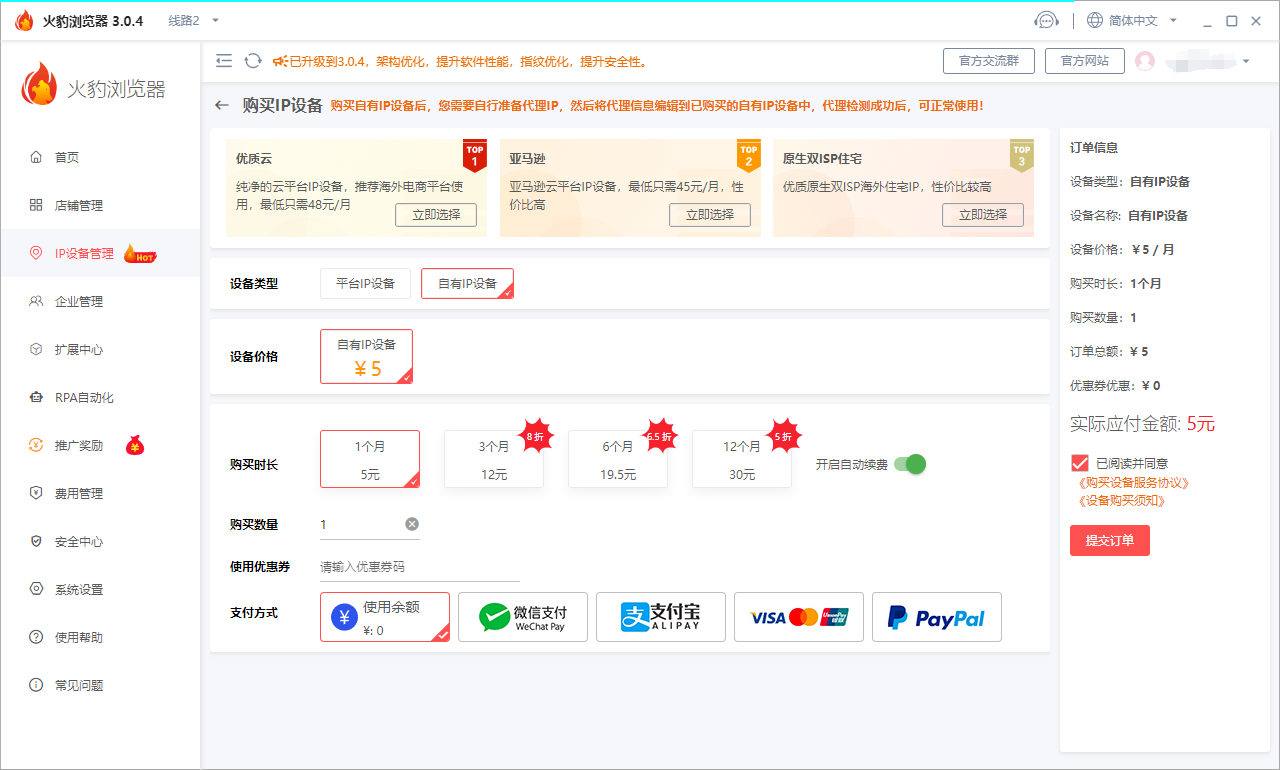Click the back arrow next to 购买IP设备

click(221, 105)
